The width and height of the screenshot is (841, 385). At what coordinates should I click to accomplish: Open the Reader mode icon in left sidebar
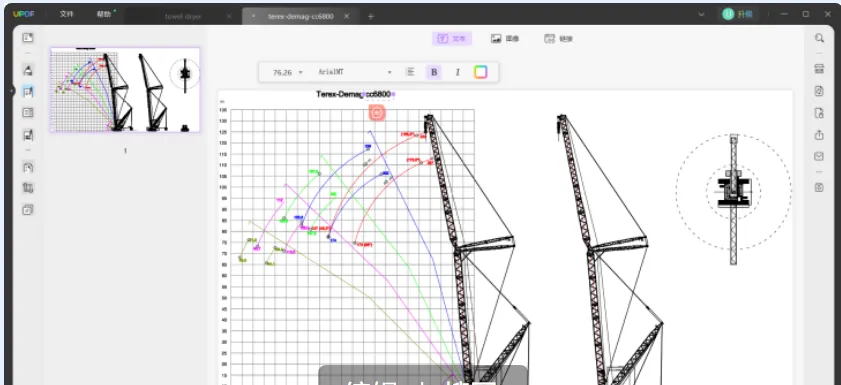click(28, 38)
